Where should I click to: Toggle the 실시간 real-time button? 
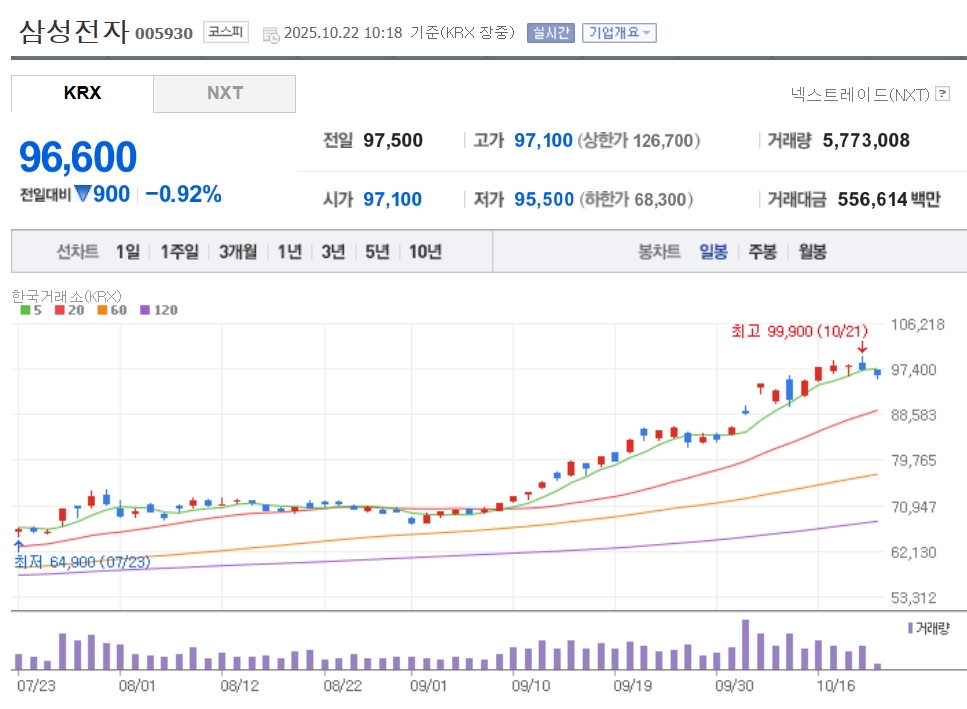tap(550, 32)
